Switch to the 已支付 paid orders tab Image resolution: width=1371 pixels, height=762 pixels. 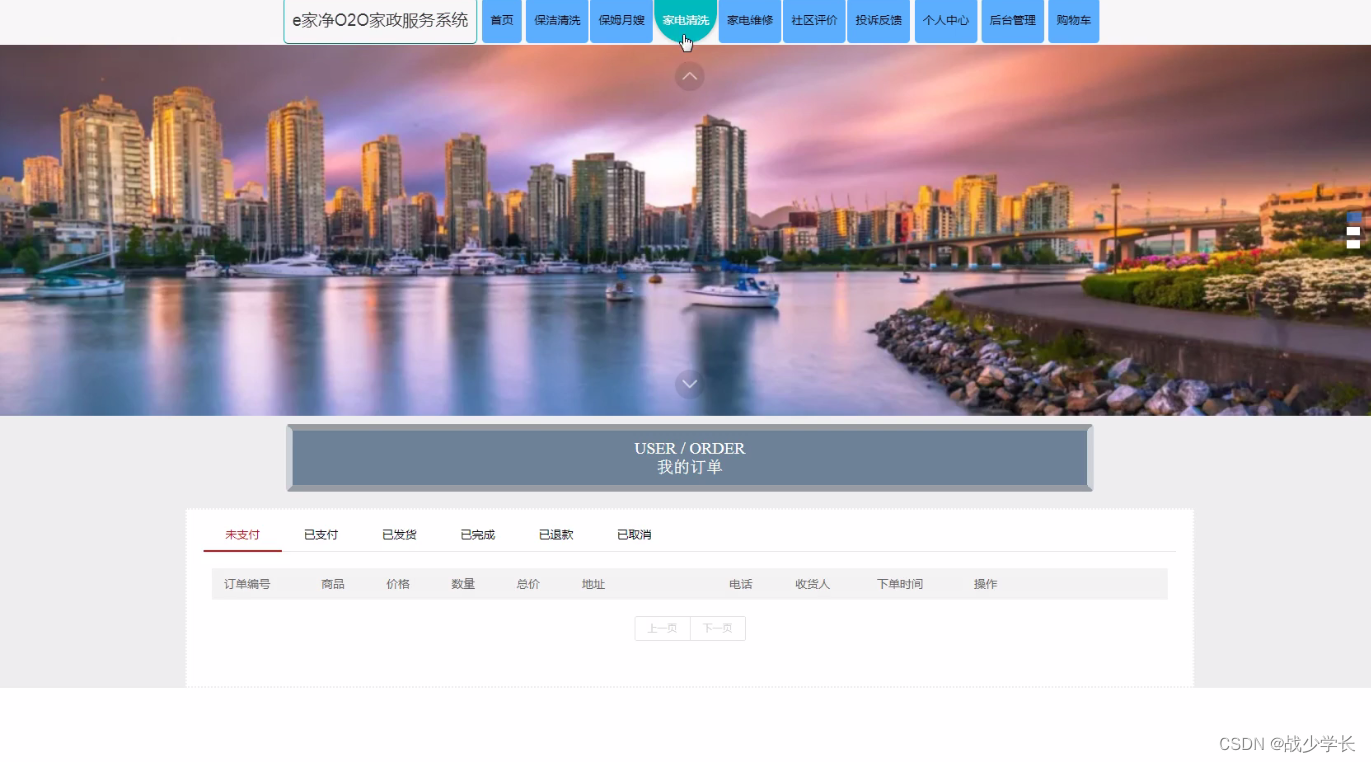(x=320, y=534)
